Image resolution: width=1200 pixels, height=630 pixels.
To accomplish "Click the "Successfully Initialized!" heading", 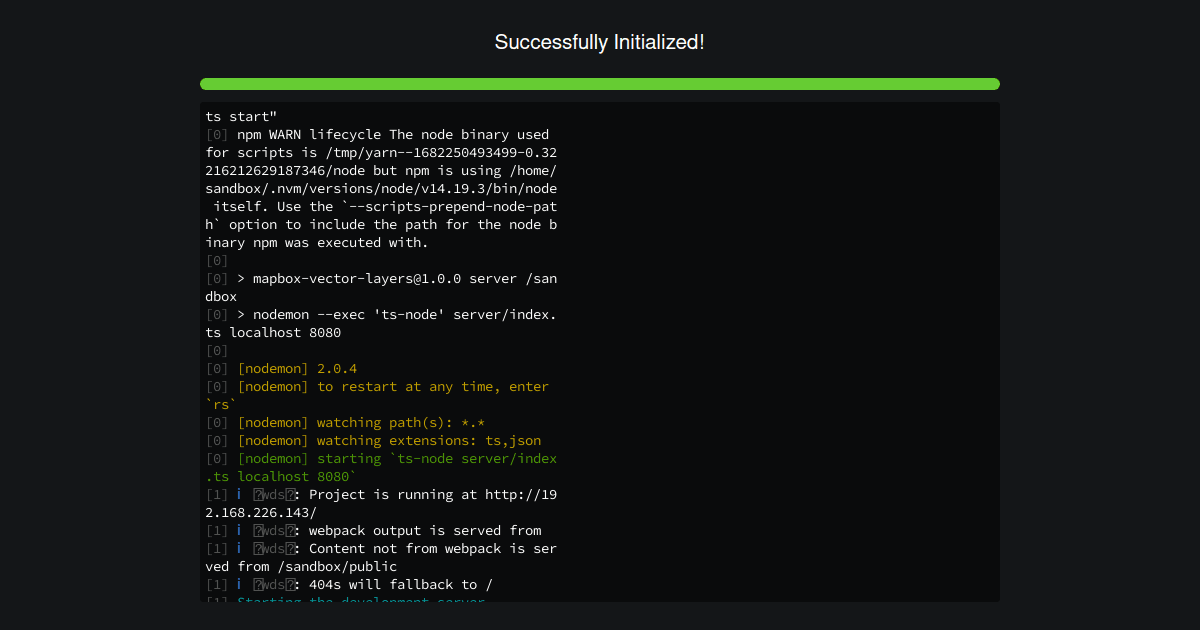I will [600, 42].
